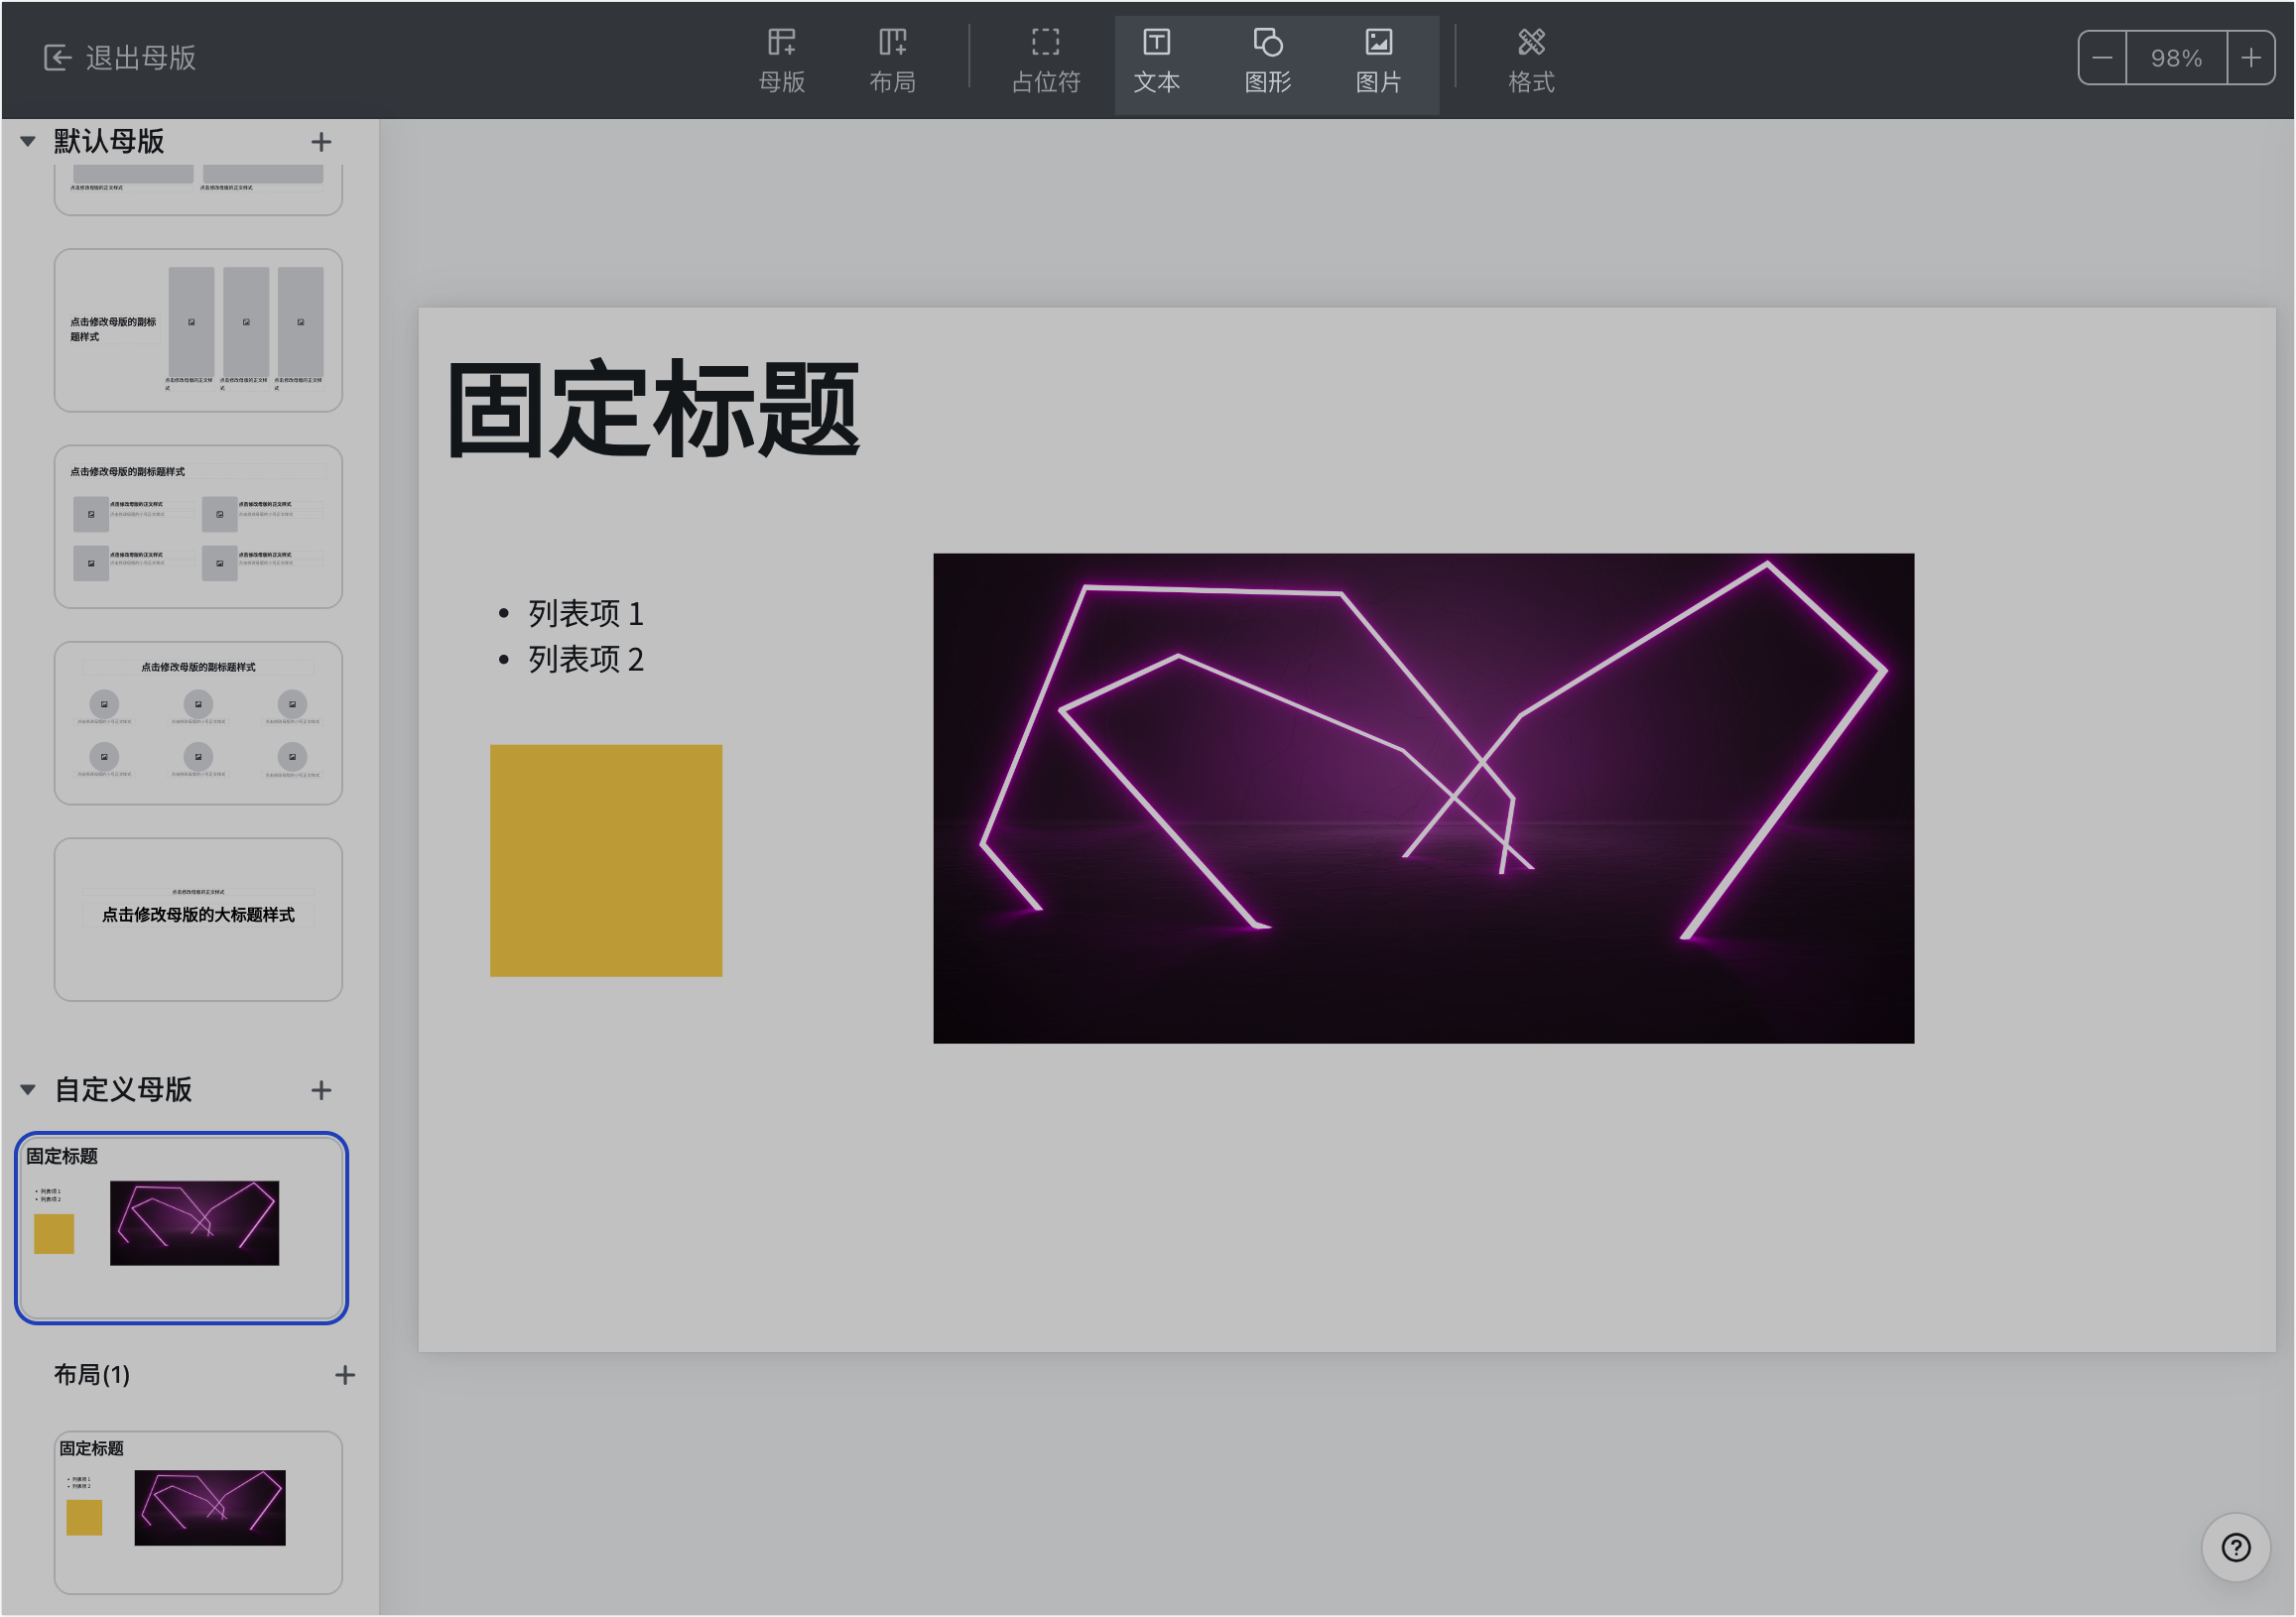
Task: Click the 固定标题 title on the slide
Action: point(653,409)
